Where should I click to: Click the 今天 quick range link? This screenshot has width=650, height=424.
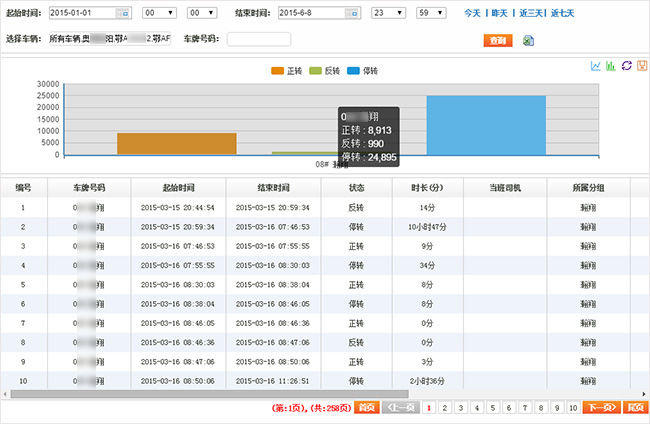[472, 13]
